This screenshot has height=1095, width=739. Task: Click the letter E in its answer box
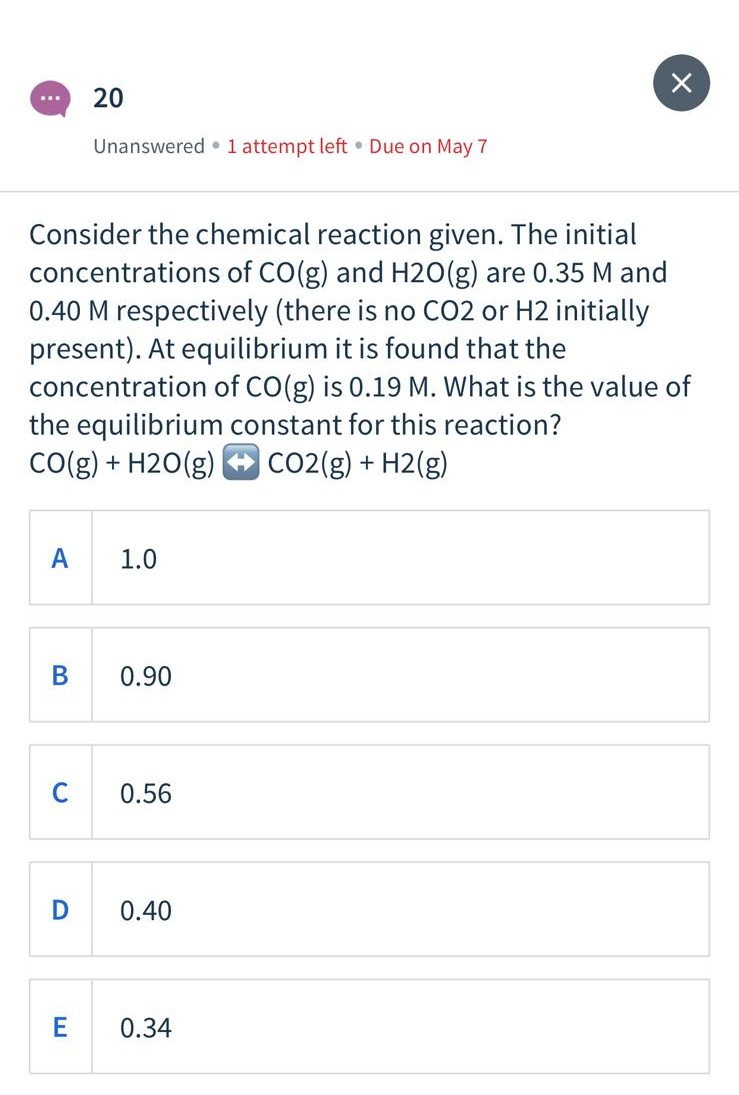pos(60,1027)
